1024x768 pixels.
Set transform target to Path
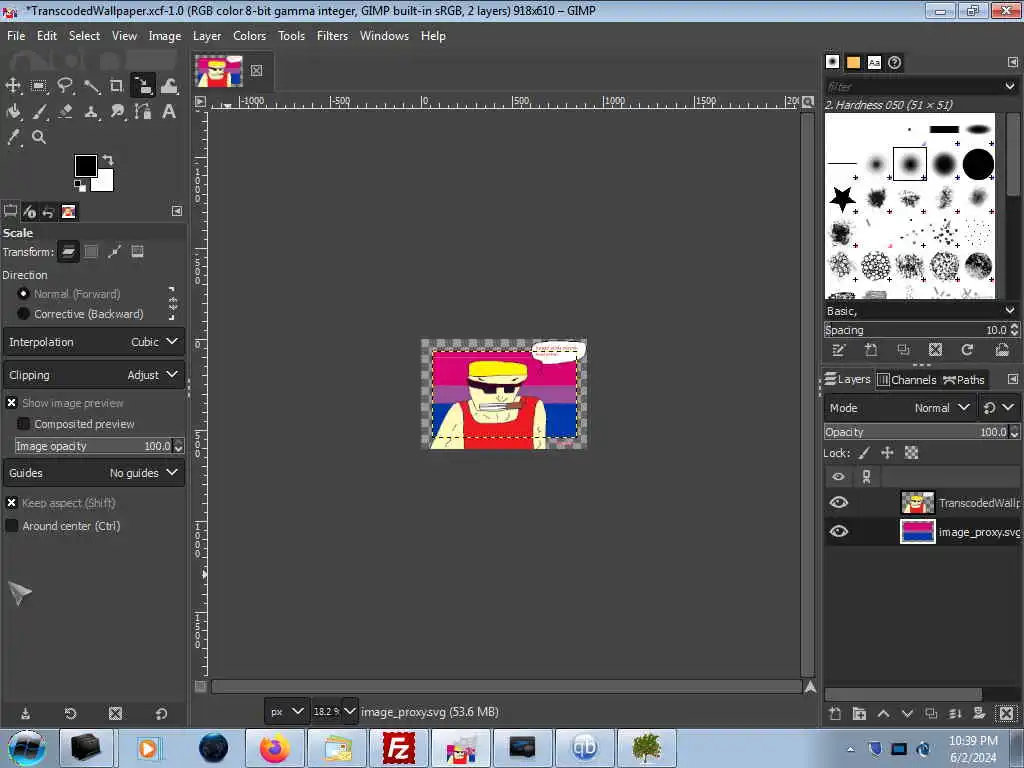(114, 252)
